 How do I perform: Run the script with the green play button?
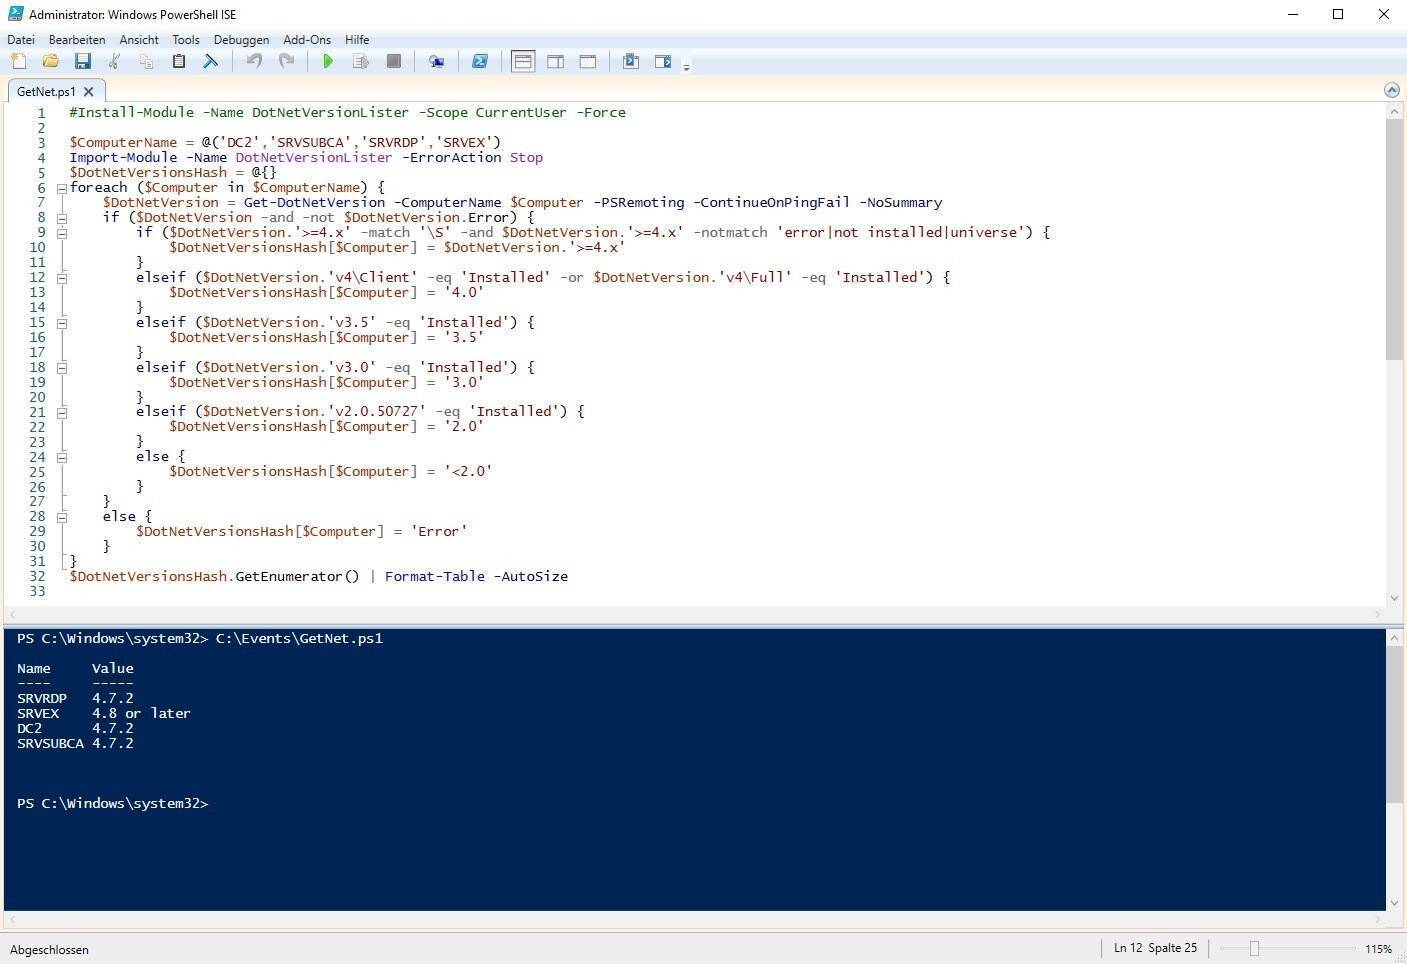328,62
